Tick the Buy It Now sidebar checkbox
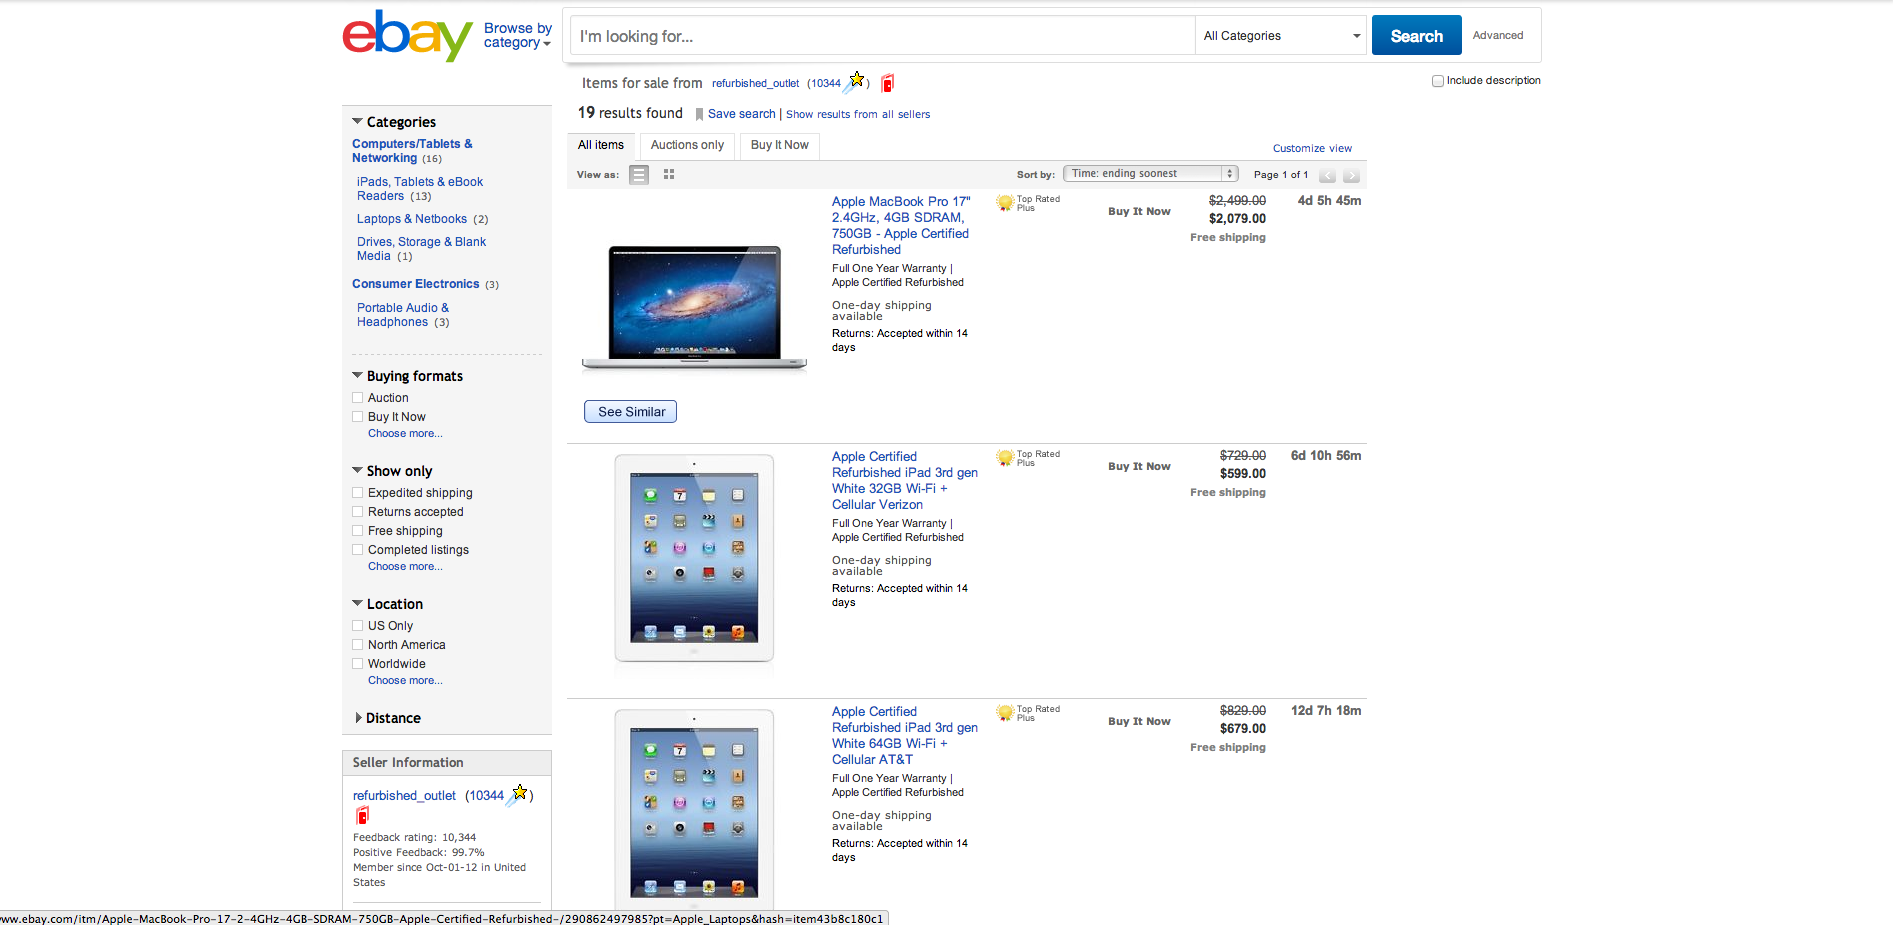The height and width of the screenshot is (925, 1893). [x=358, y=417]
